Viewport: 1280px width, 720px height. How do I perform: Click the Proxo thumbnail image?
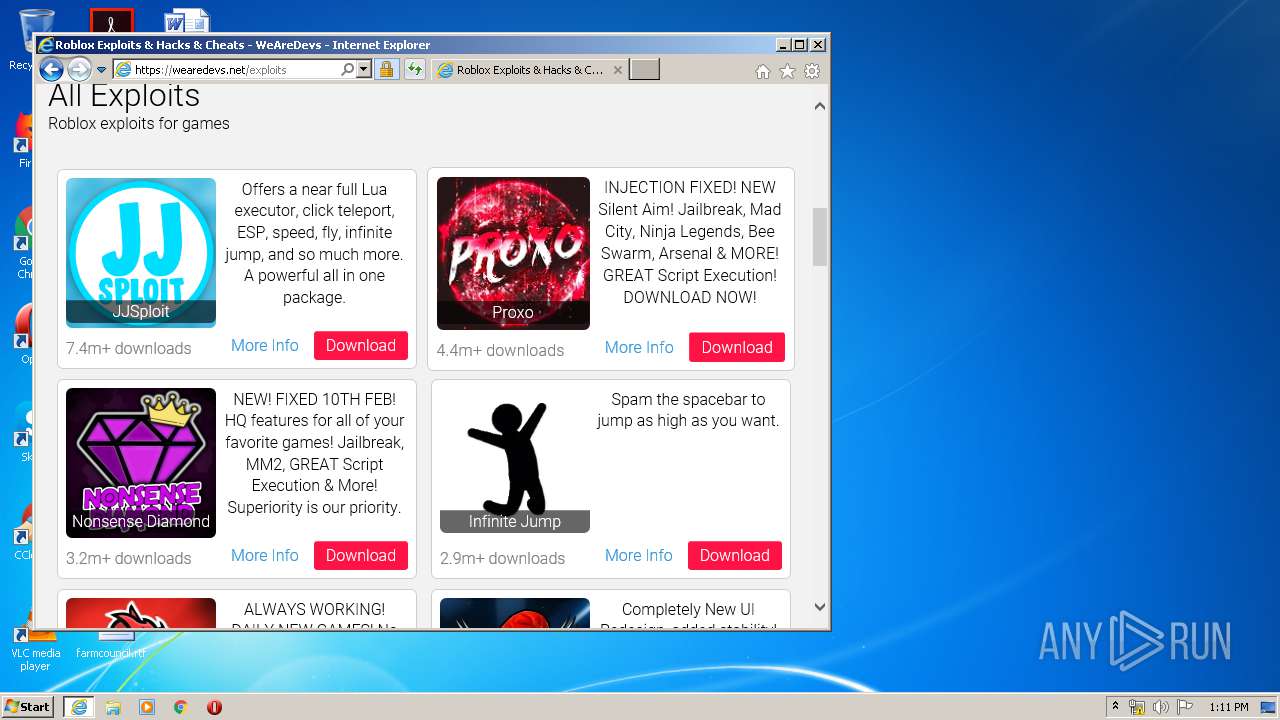coord(513,254)
